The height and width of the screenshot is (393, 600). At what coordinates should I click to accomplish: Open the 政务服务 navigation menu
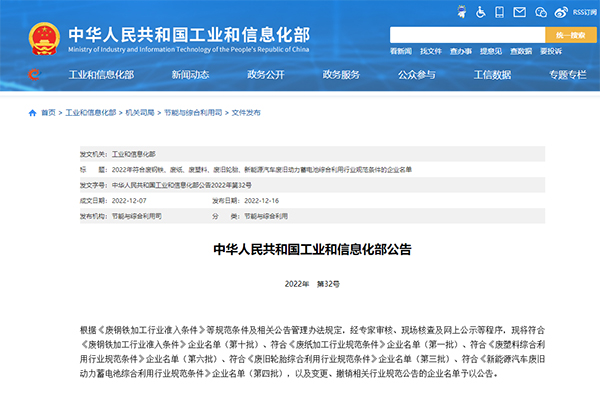click(x=341, y=75)
